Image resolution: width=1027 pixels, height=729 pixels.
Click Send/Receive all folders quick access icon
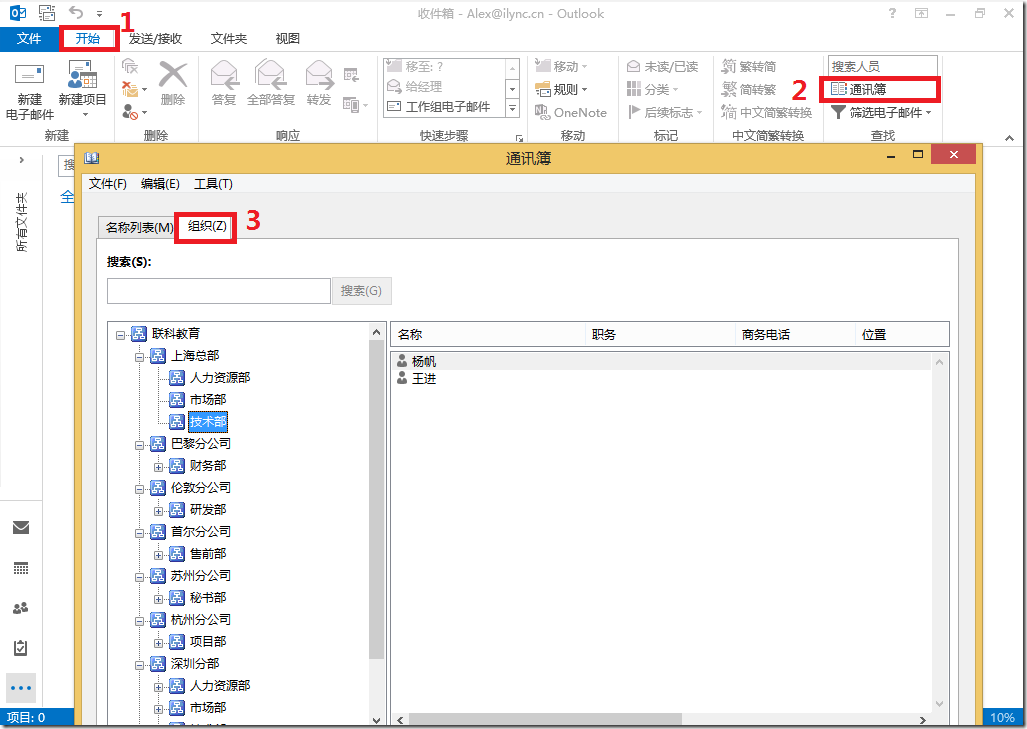[x=47, y=12]
